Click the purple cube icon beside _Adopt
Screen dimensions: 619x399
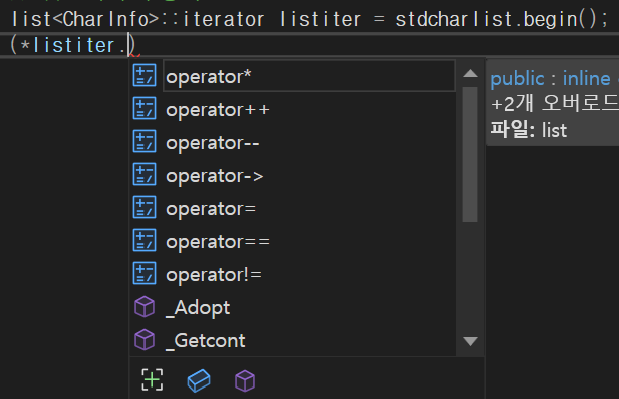coord(144,307)
